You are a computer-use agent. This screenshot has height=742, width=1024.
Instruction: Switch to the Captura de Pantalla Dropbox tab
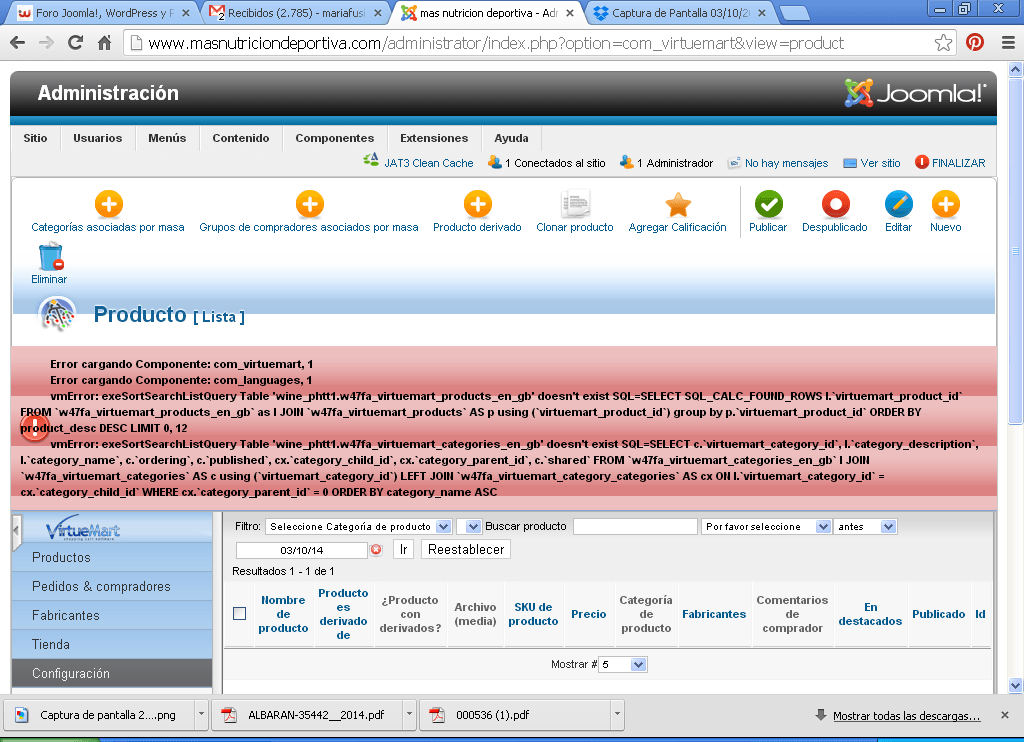pyautogui.click(x=679, y=13)
